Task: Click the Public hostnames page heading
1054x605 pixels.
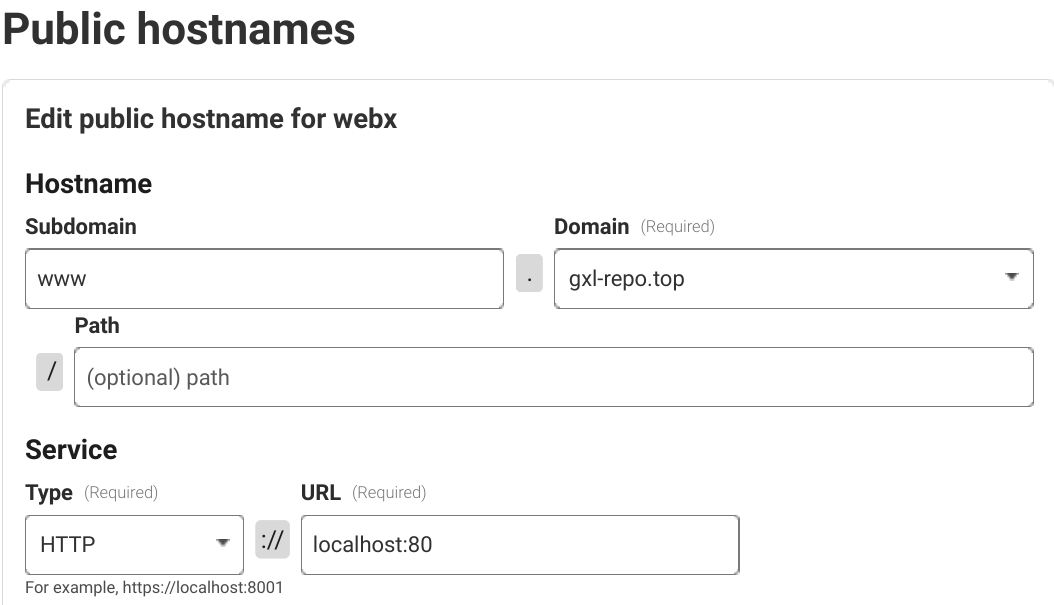Action: (179, 29)
